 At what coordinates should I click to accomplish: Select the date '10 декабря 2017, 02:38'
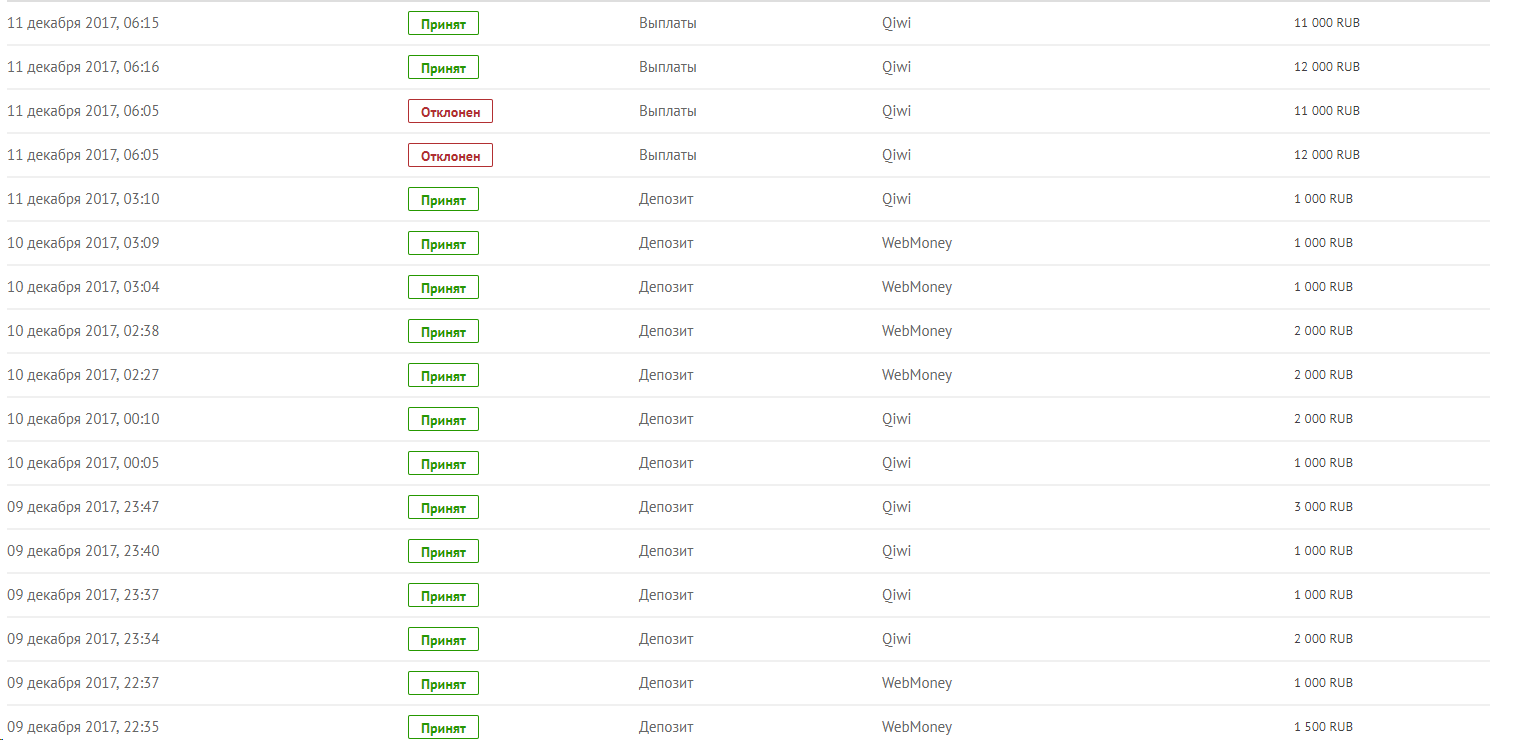(x=83, y=331)
